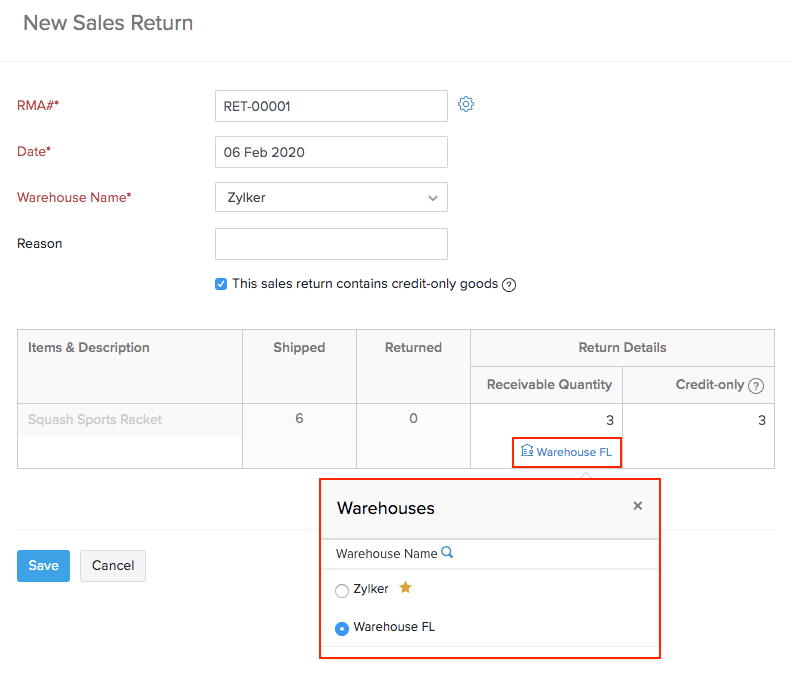Click the RMA number settings gear icon
The image size is (792, 676).
[466, 104]
